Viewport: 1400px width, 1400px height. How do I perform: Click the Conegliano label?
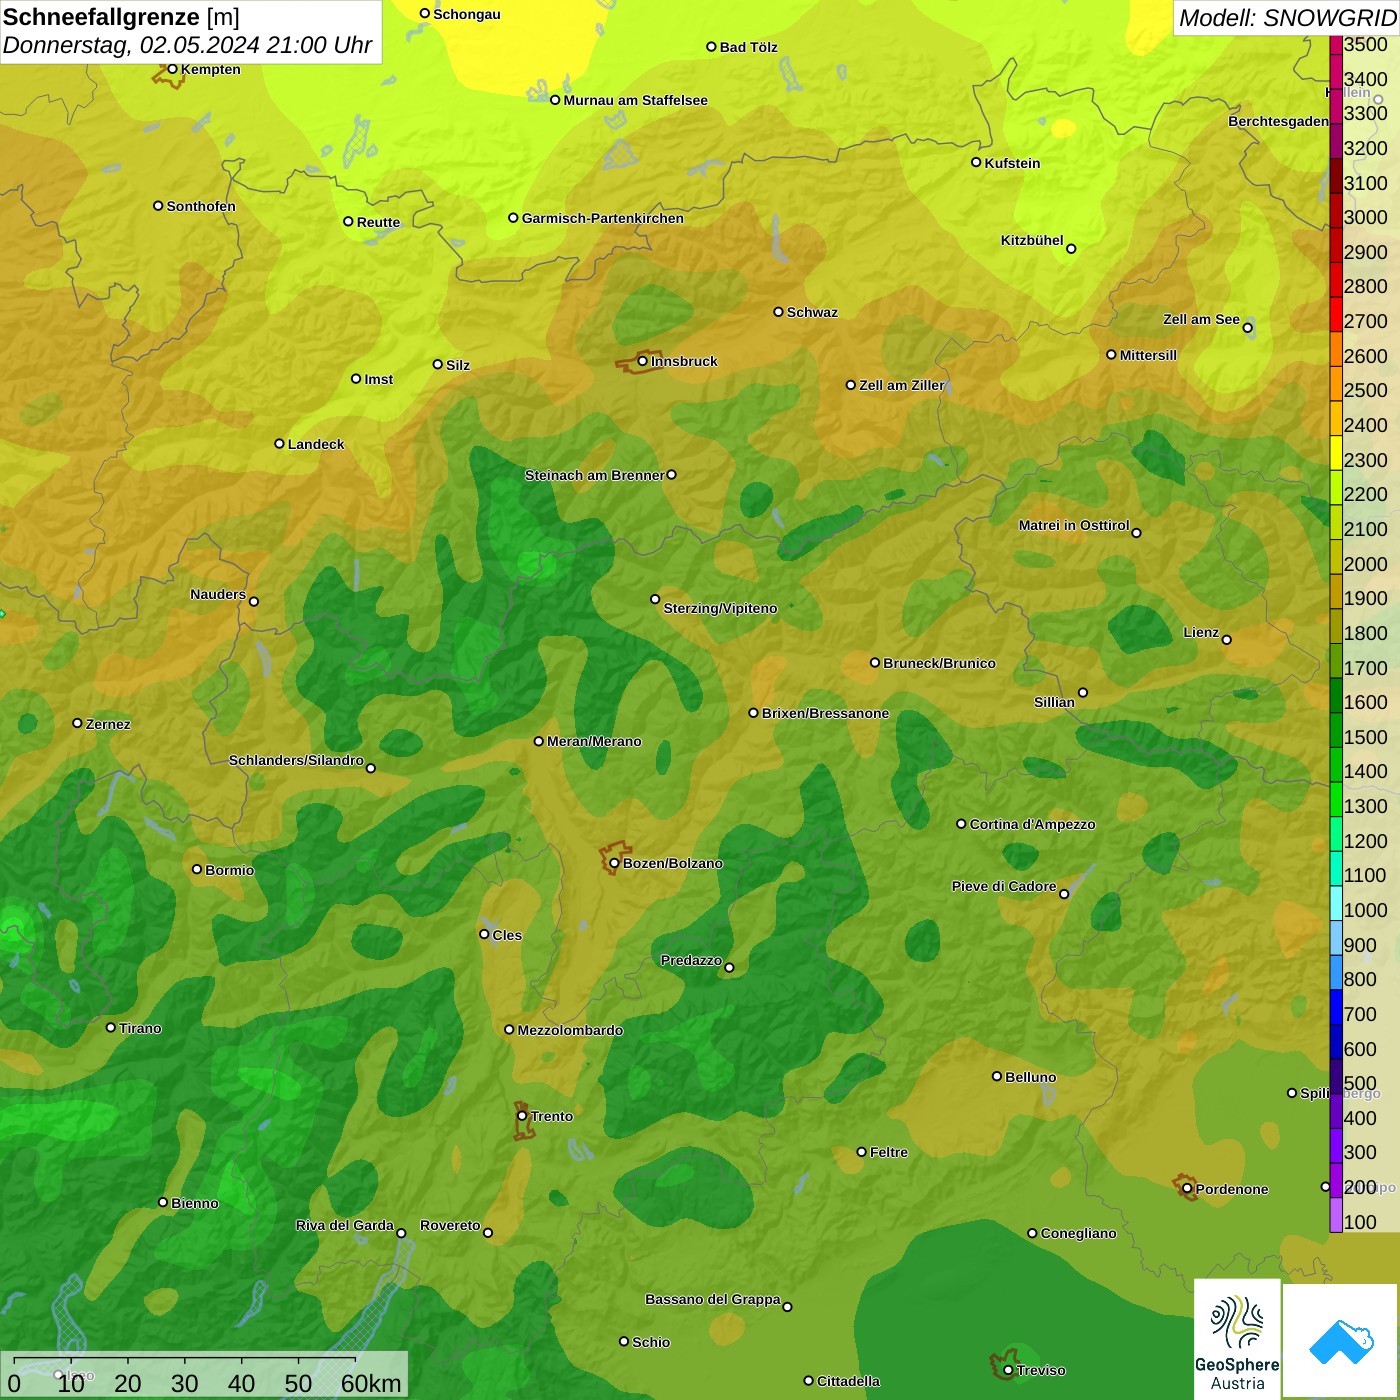pyautogui.click(x=1078, y=1233)
